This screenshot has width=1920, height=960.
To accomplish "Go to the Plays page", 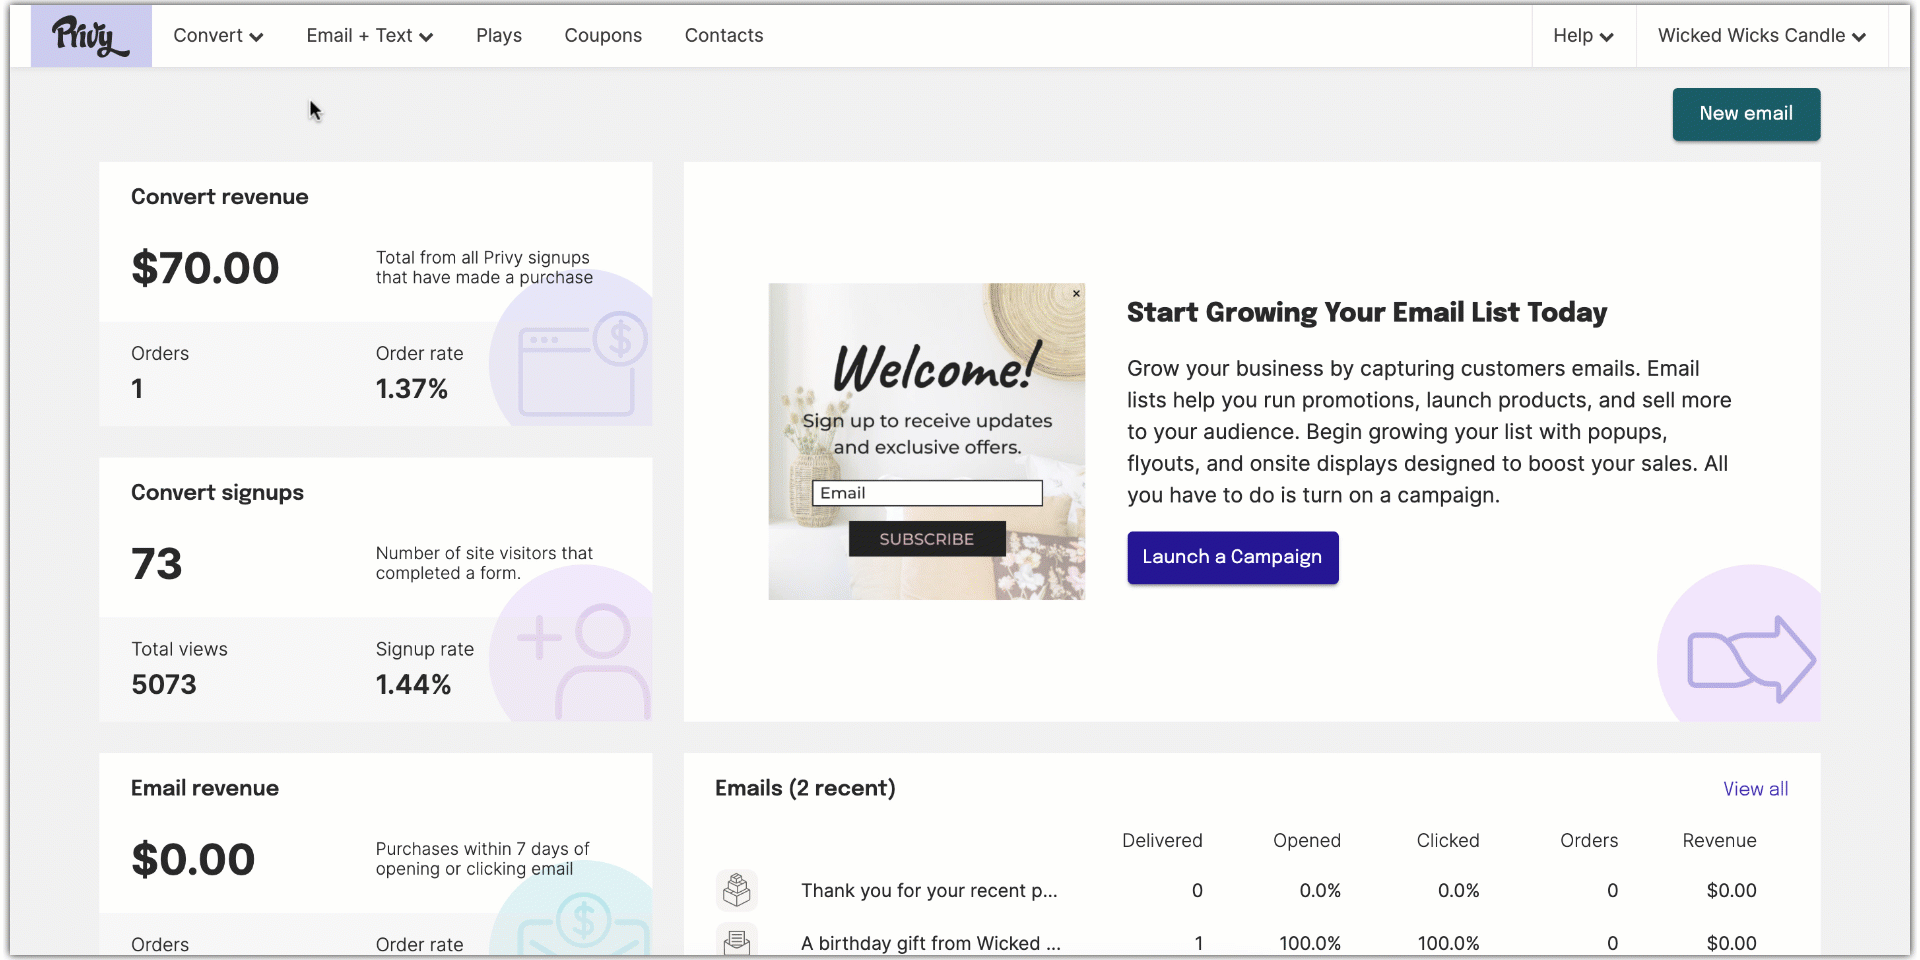I will click(x=499, y=36).
